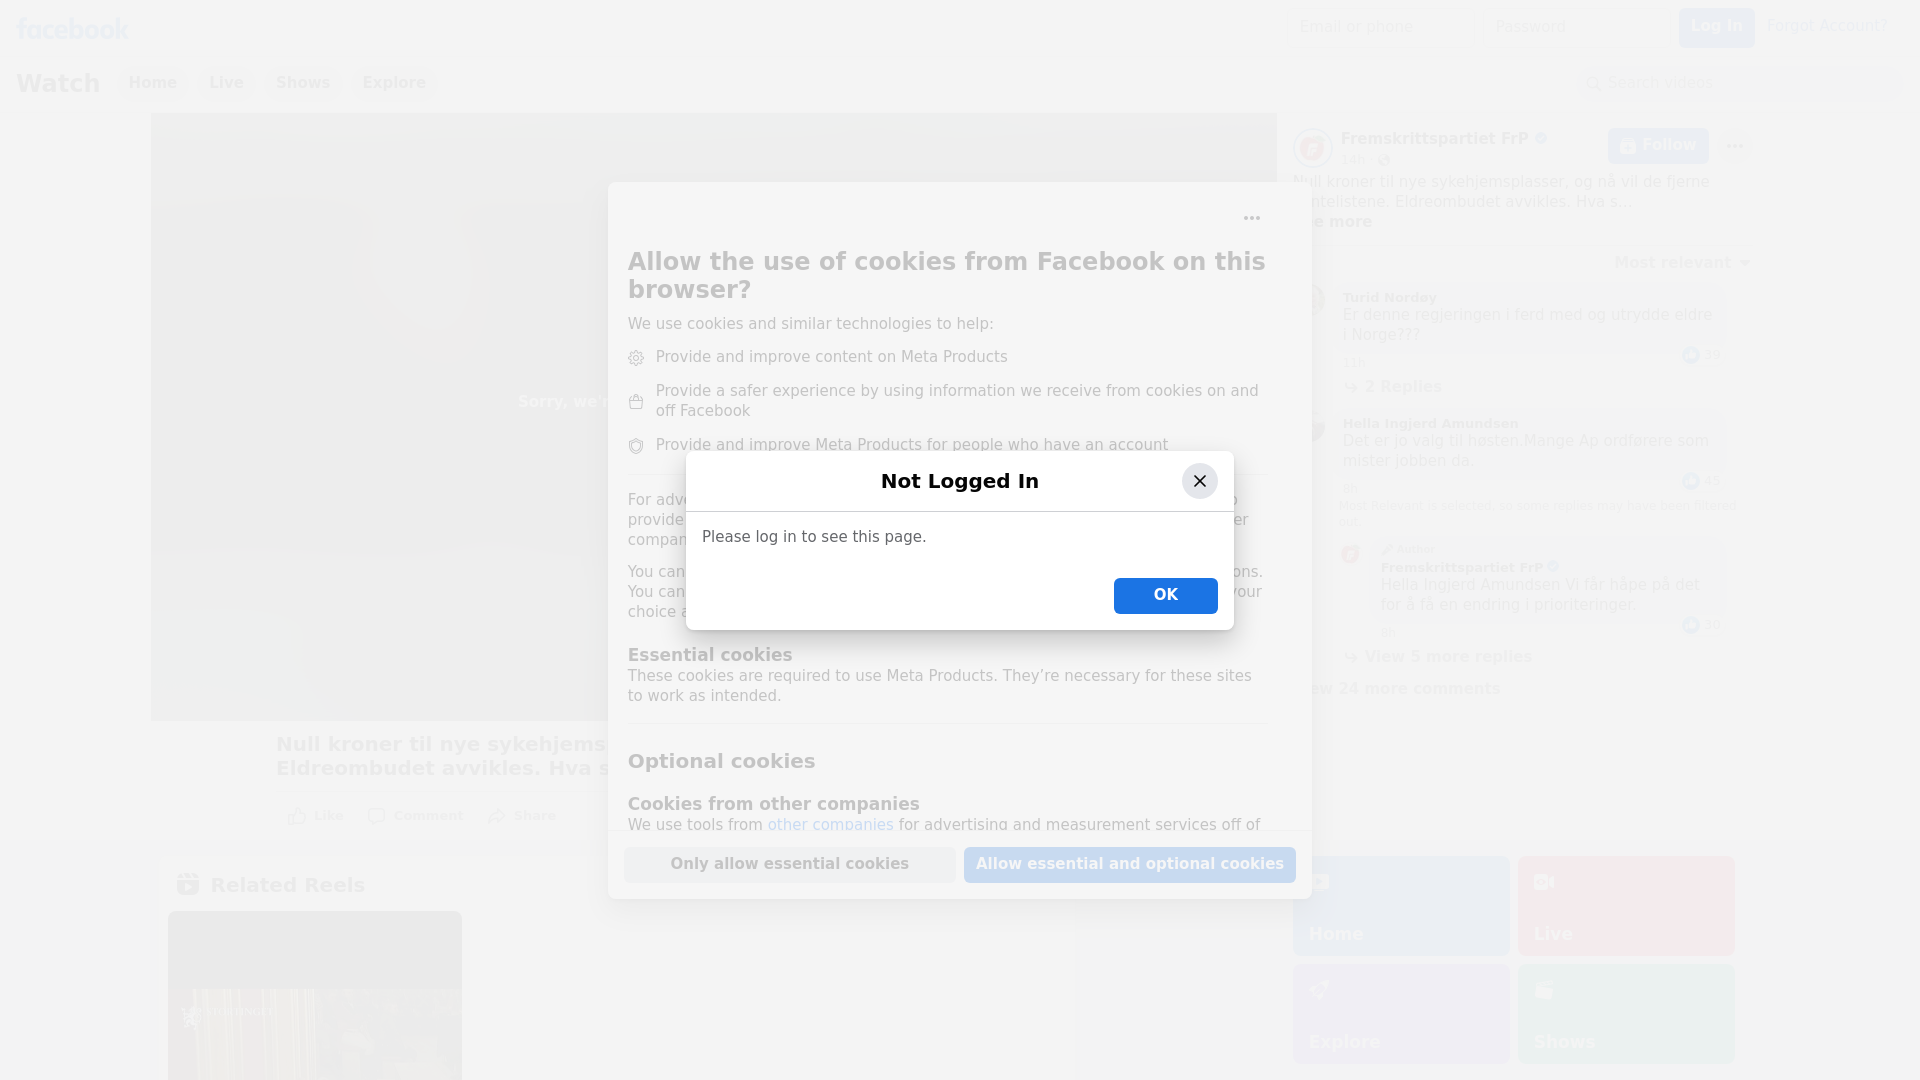1920x1080 pixels.
Task: Open the Live tile in the side panel
Action: (1626, 905)
